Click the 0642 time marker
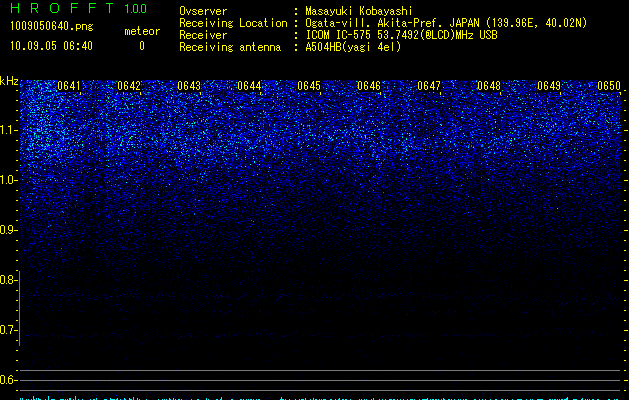The width and height of the screenshot is (629, 400). point(129,86)
